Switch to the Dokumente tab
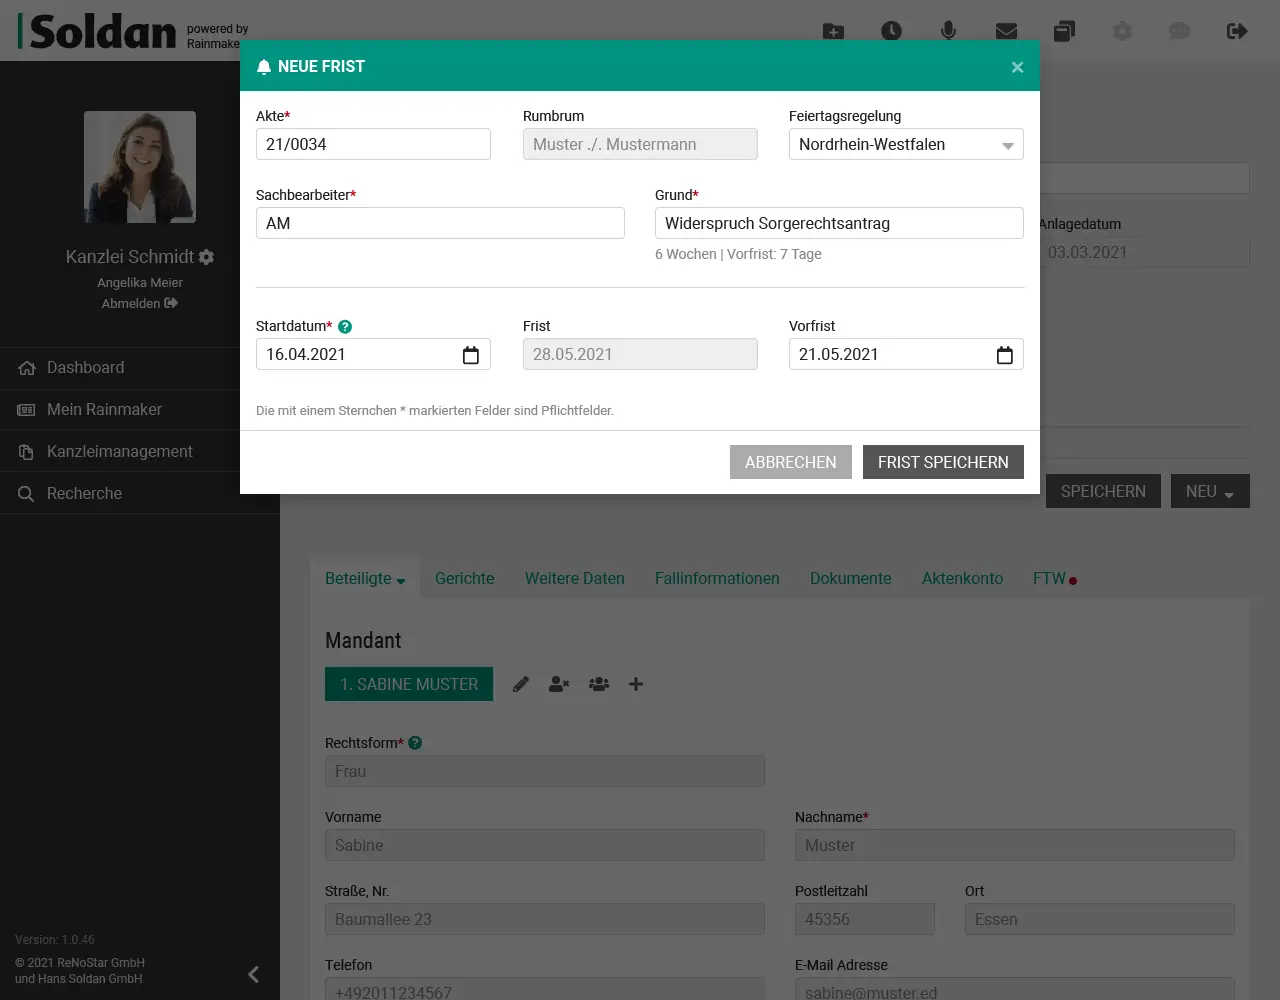This screenshot has width=1280, height=1000. click(x=850, y=579)
